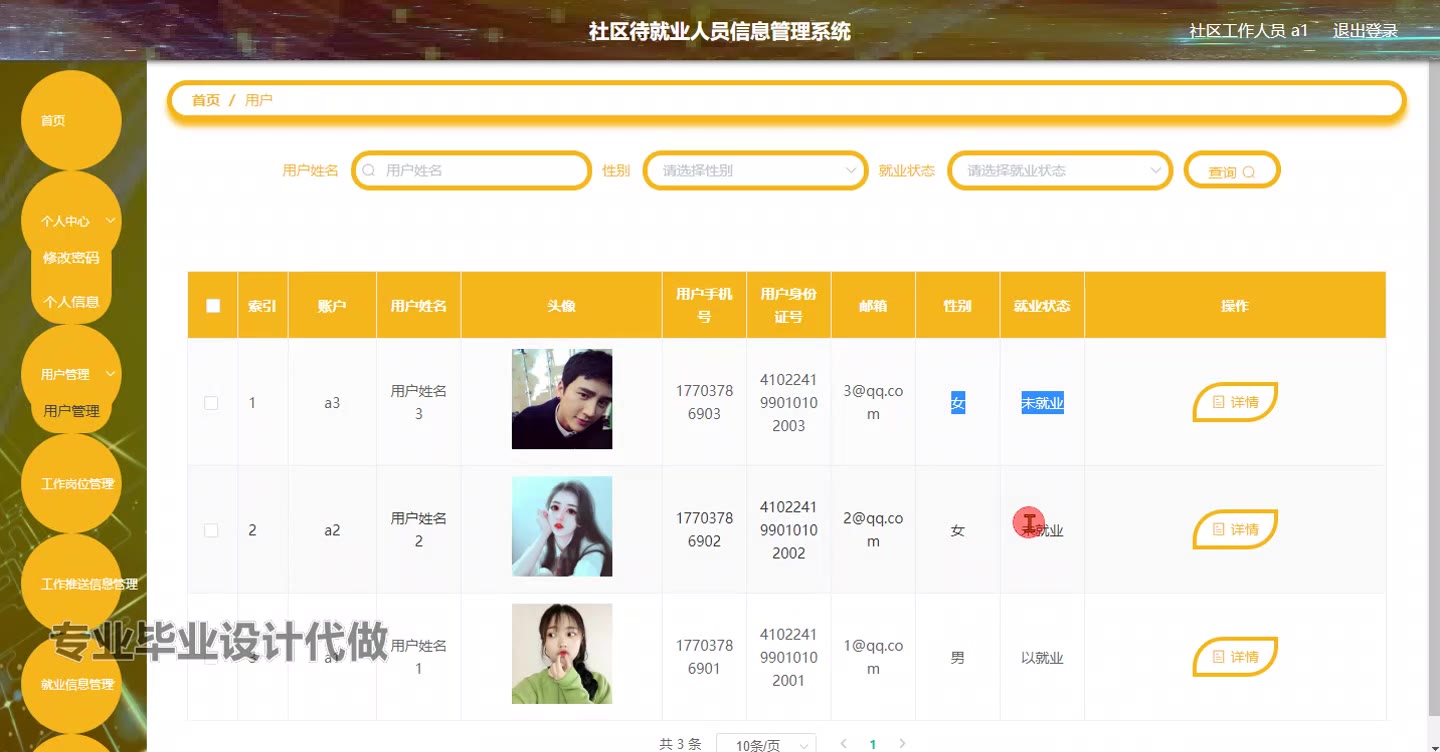Click the 男 gender cell
The width and height of the screenshot is (1440, 752).
pyautogui.click(x=958, y=658)
